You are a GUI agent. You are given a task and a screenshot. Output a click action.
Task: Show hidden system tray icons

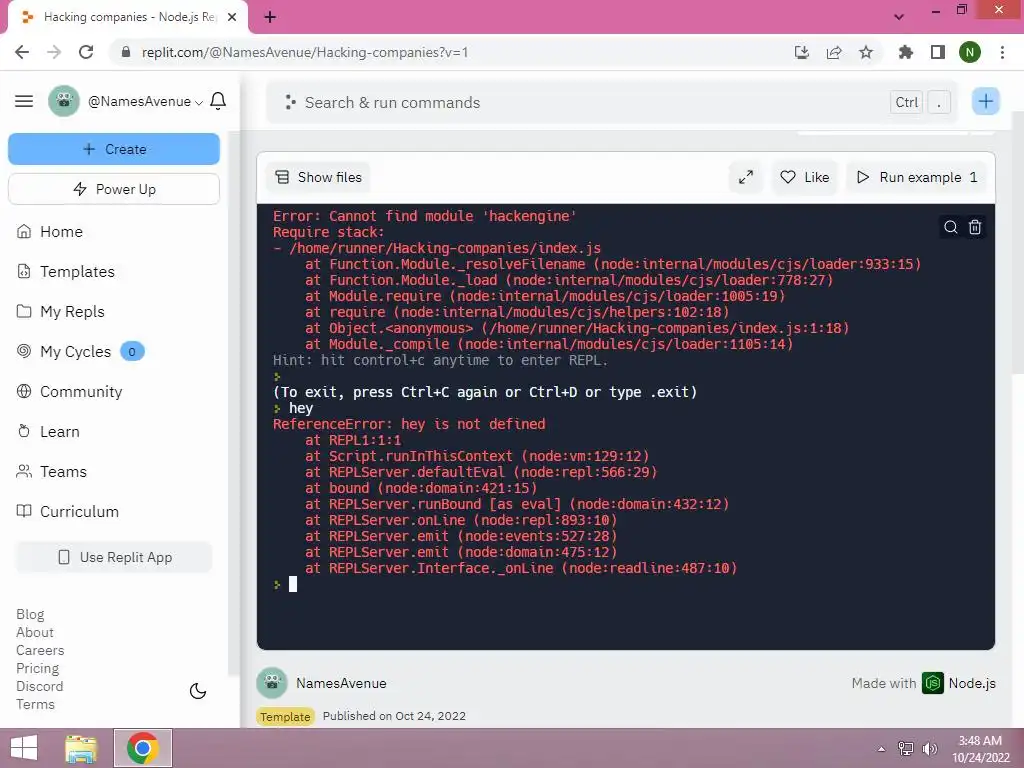[x=881, y=749]
